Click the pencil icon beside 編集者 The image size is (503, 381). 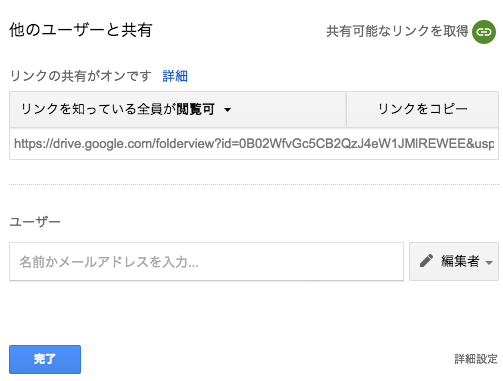coord(426,261)
